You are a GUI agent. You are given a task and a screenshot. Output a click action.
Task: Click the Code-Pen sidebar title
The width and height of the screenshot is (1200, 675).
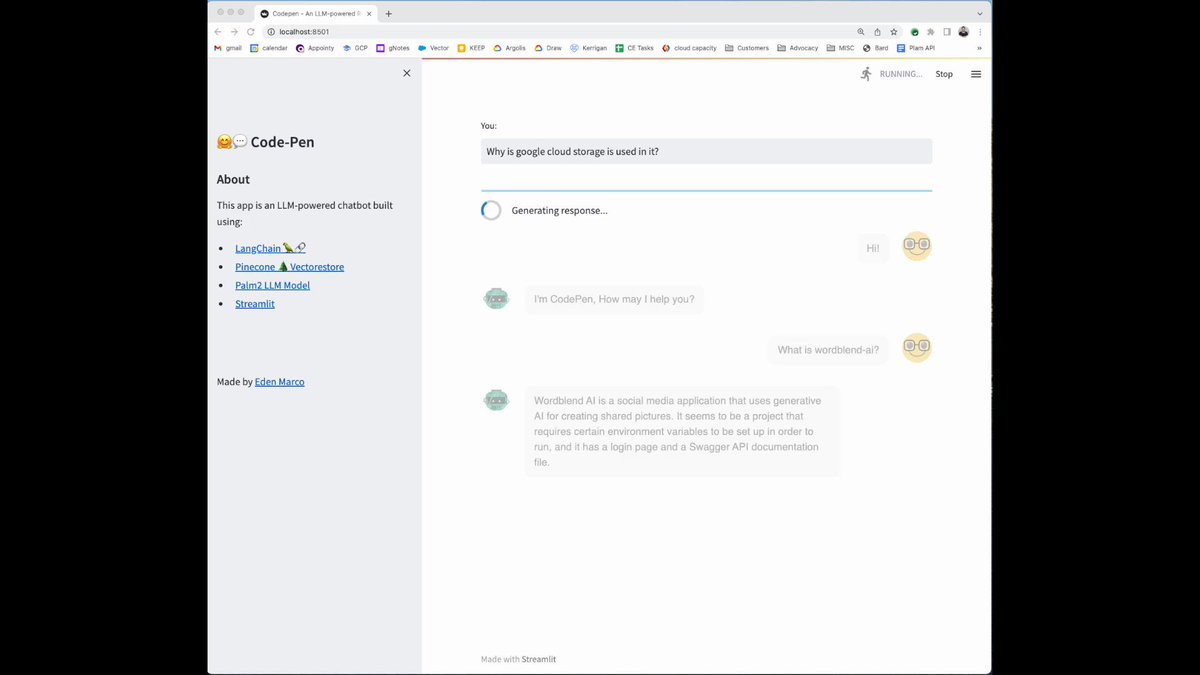(266, 142)
